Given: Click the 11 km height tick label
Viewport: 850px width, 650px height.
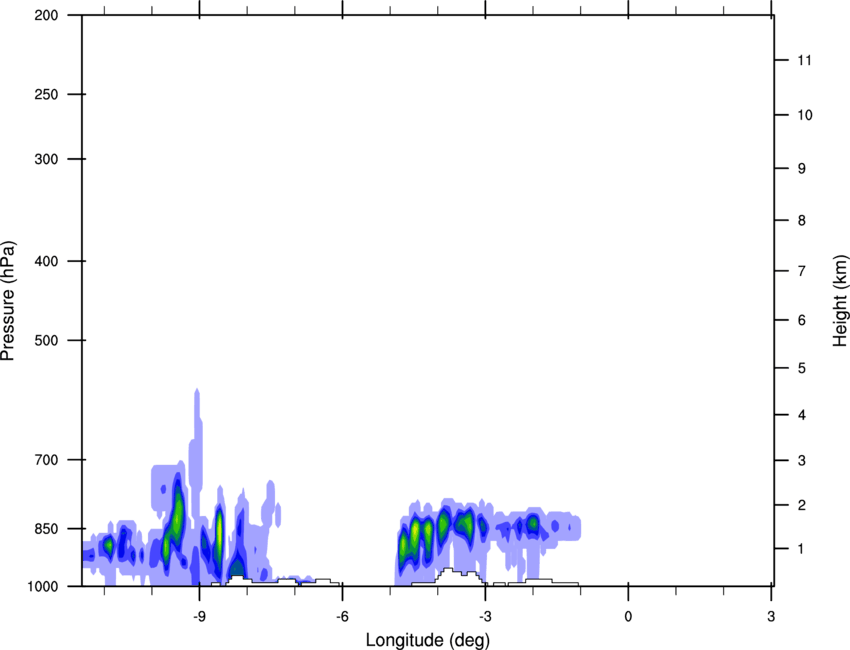Looking at the screenshot, I should click(805, 60).
